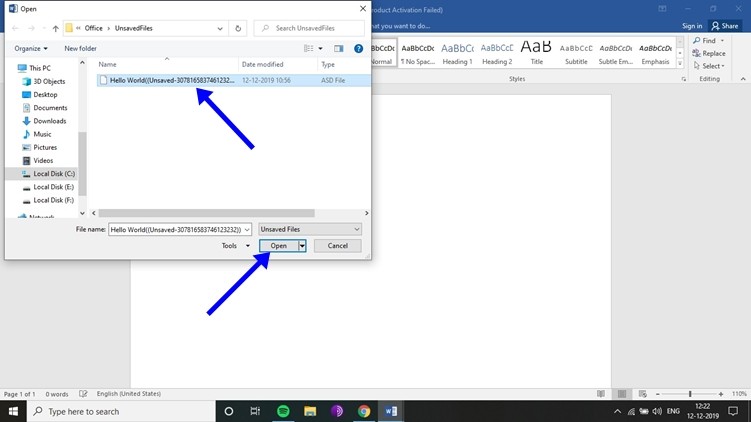Refresh the UnsavedFiles folder listing
This screenshot has height=422, width=751.
238,28
